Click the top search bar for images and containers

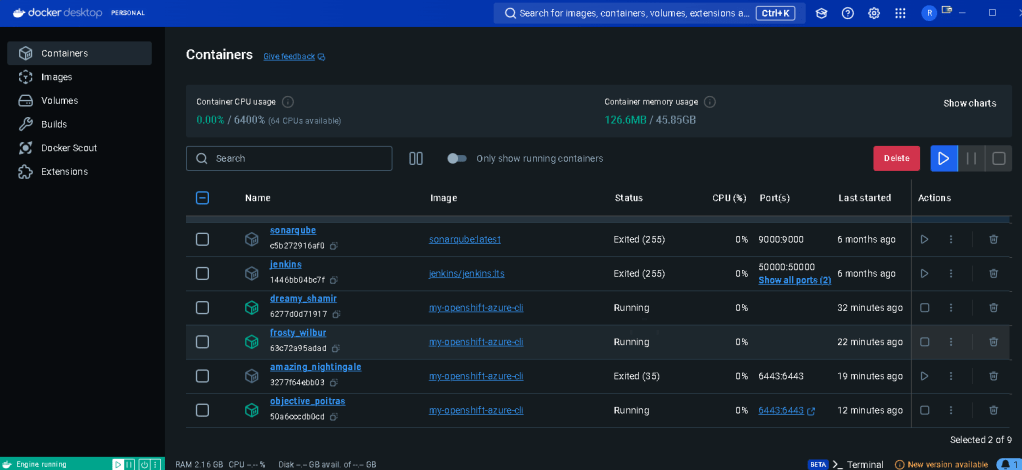pyautogui.click(x=649, y=13)
